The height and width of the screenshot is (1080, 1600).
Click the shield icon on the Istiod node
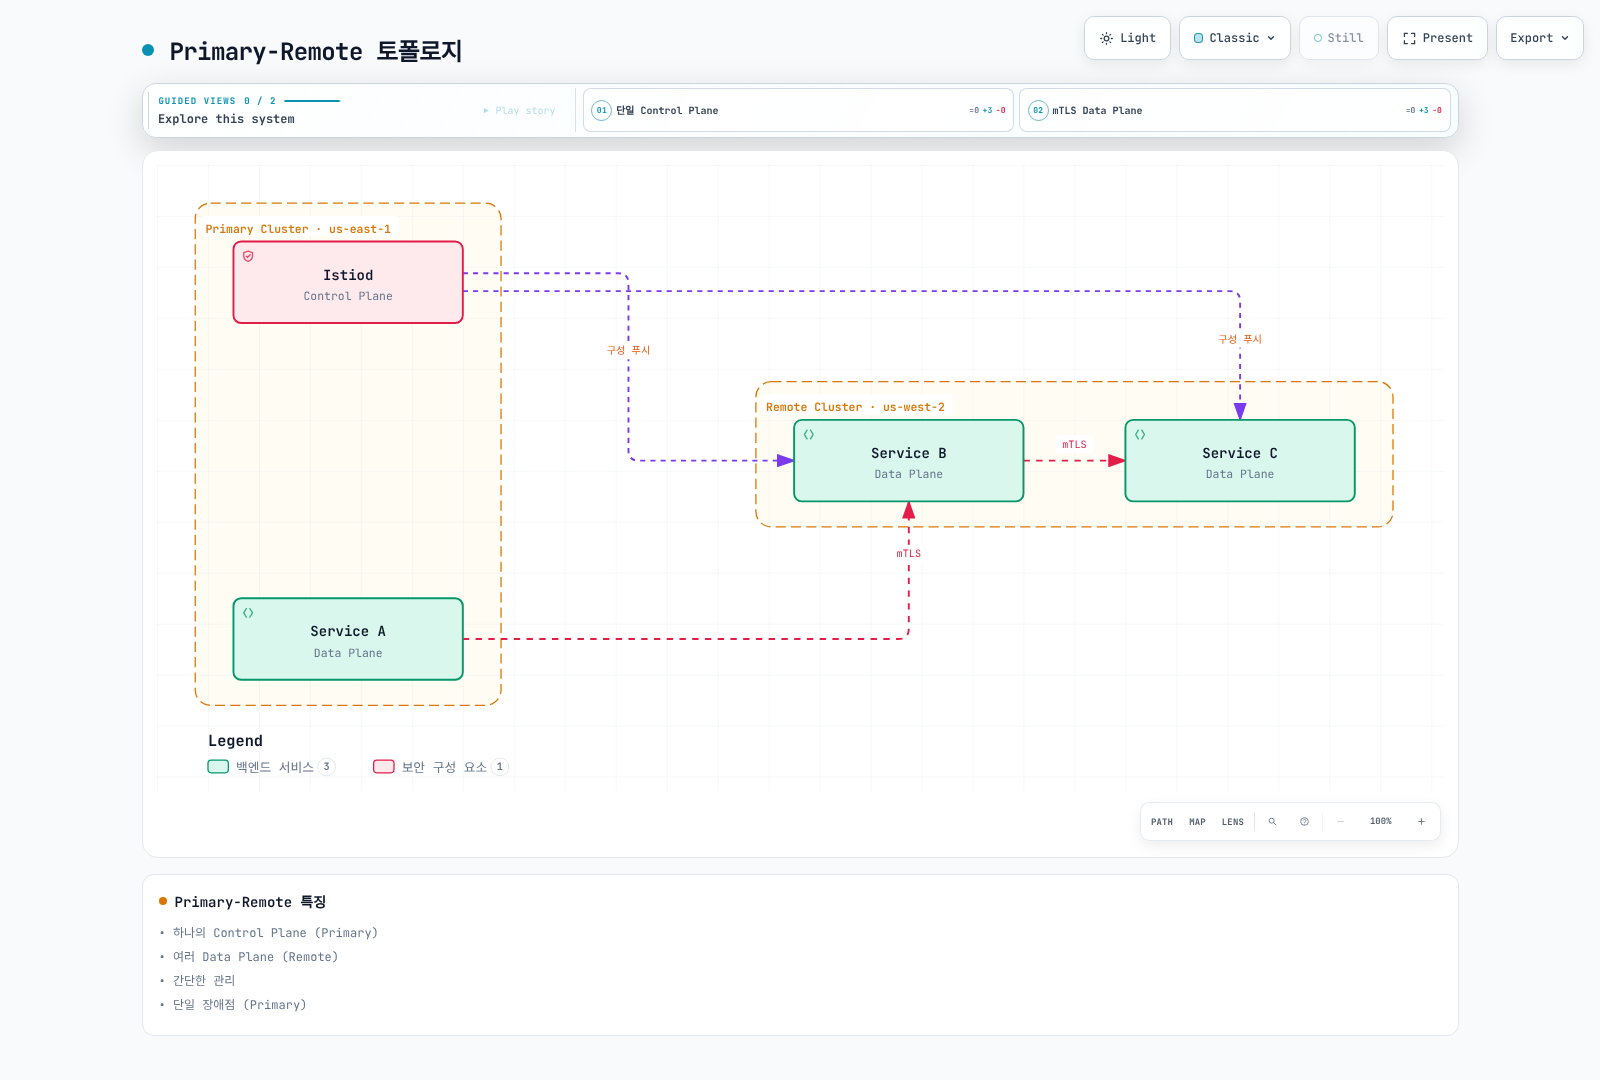tap(249, 256)
